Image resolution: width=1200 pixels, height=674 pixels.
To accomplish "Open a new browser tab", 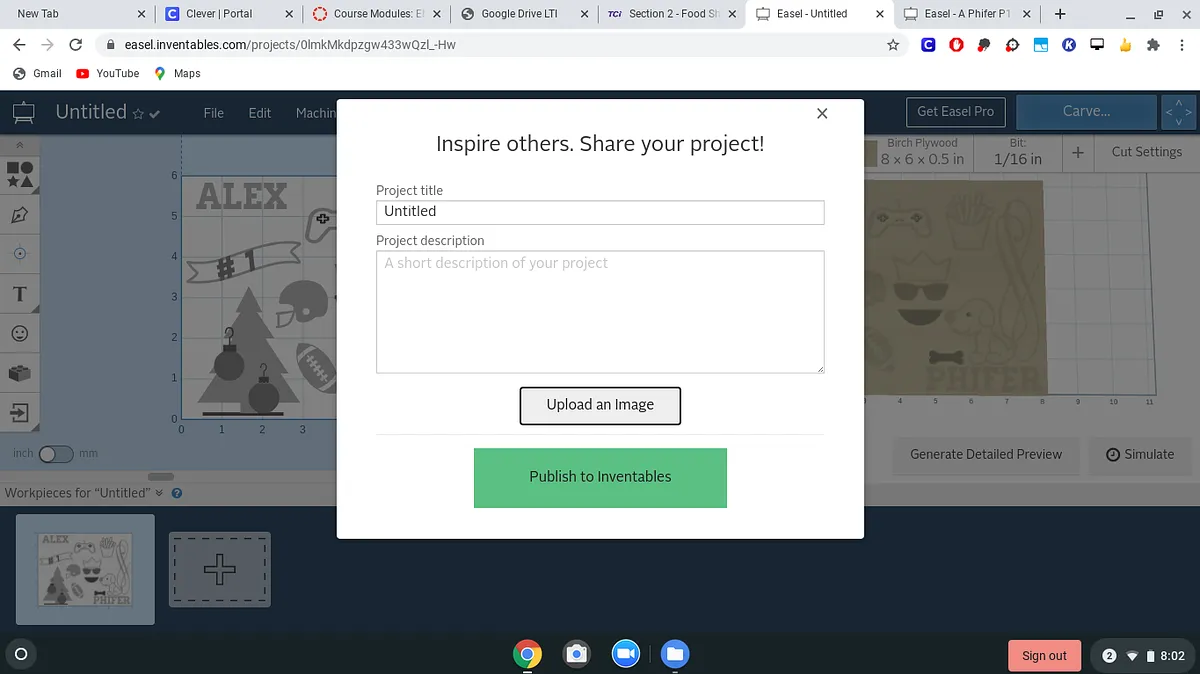I will pyautogui.click(x=1060, y=14).
